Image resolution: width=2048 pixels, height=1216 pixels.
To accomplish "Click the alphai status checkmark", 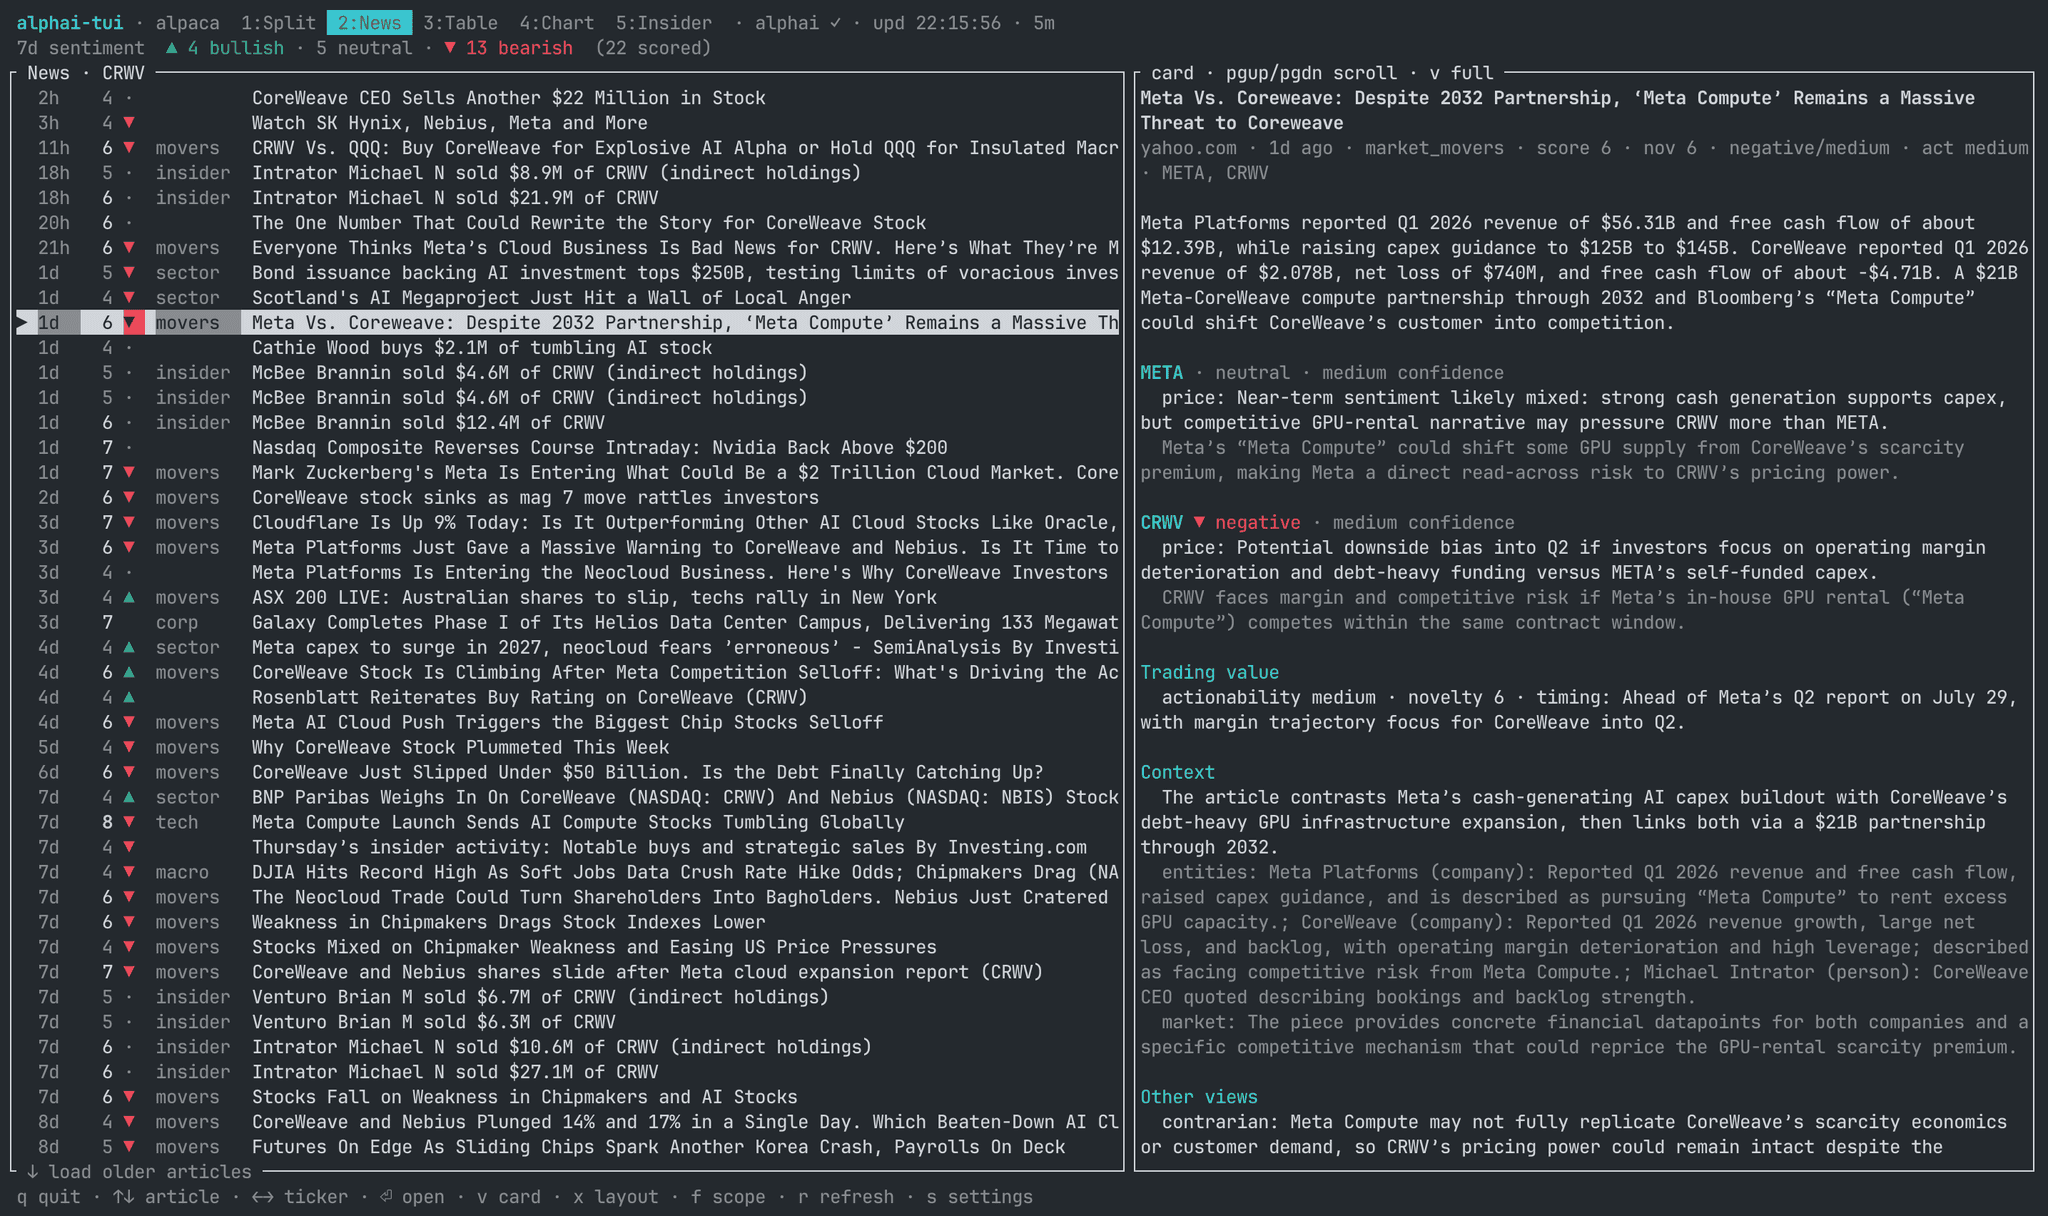I will tap(835, 23).
